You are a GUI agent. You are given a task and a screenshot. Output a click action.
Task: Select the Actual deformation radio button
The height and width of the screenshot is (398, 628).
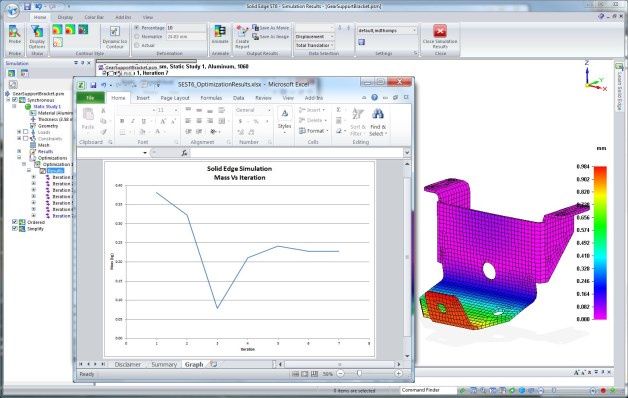(137, 45)
